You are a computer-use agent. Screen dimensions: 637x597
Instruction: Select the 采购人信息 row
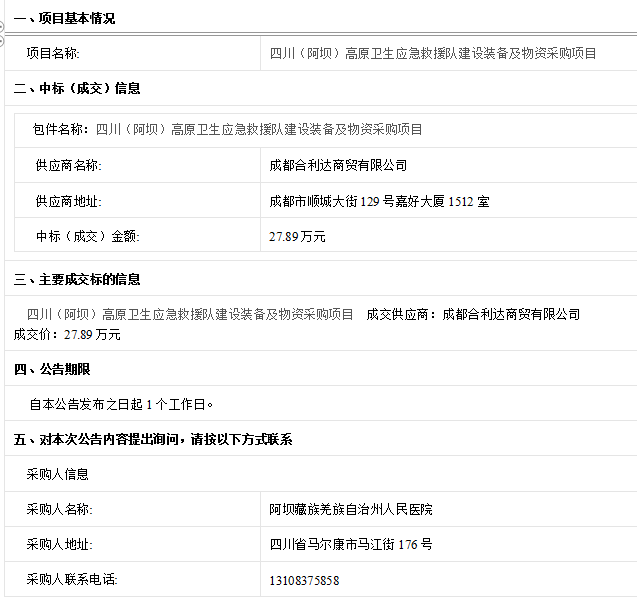[57, 474]
